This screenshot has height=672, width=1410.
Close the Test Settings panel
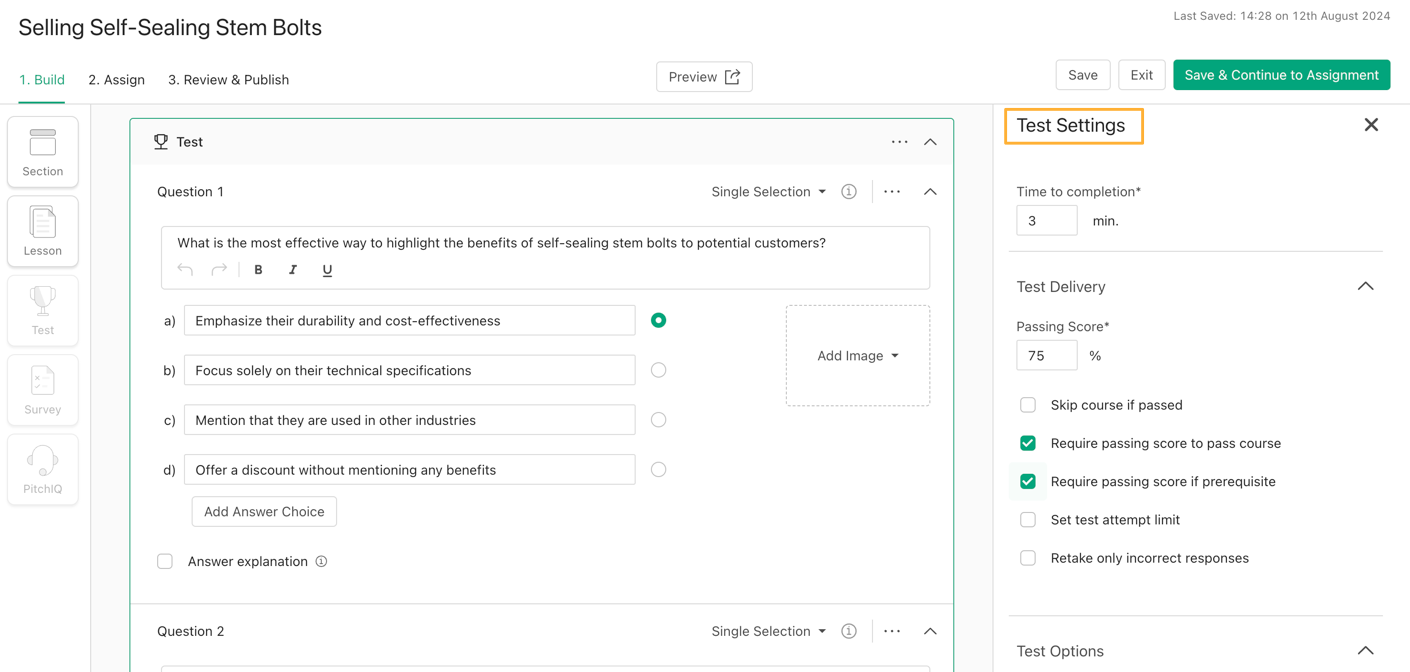pyautogui.click(x=1371, y=125)
